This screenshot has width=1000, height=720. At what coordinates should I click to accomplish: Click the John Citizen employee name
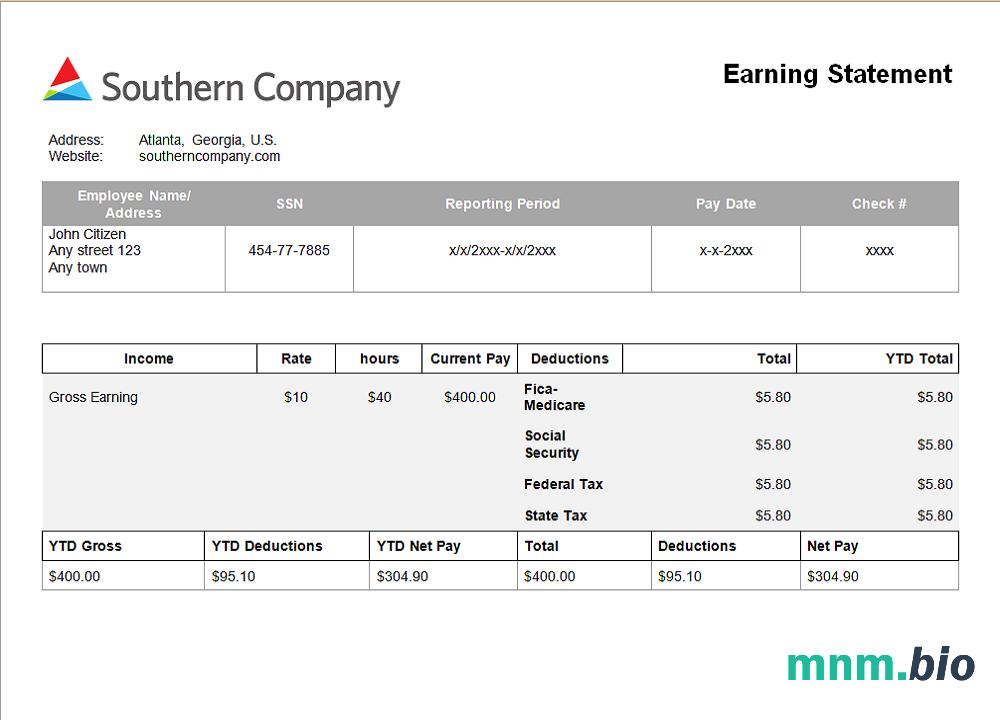88,234
